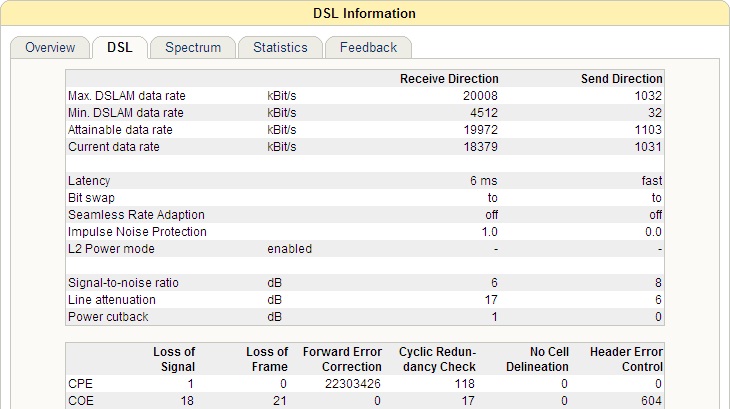This screenshot has width=730, height=409.
Task: Click the Seamless Rate Adaption label
Action: tap(136, 215)
